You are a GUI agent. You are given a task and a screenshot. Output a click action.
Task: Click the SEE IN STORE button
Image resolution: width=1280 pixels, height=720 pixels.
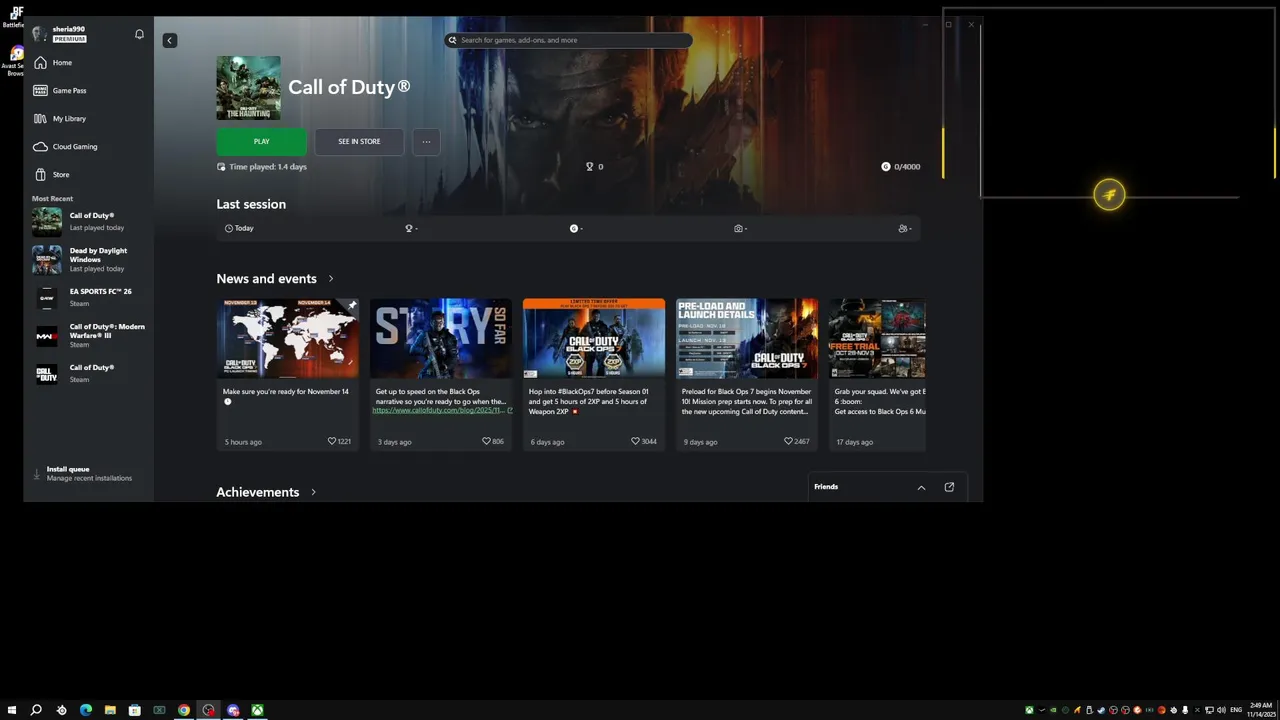click(x=359, y=142)
